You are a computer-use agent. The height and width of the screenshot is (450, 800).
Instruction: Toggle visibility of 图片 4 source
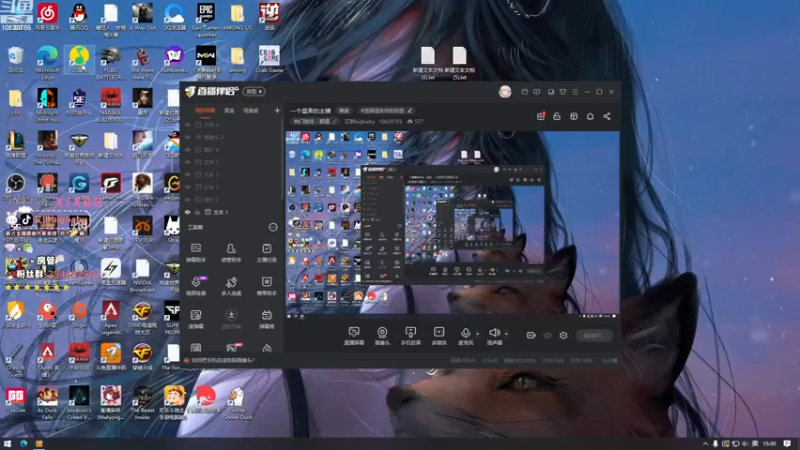pos(188,149)
